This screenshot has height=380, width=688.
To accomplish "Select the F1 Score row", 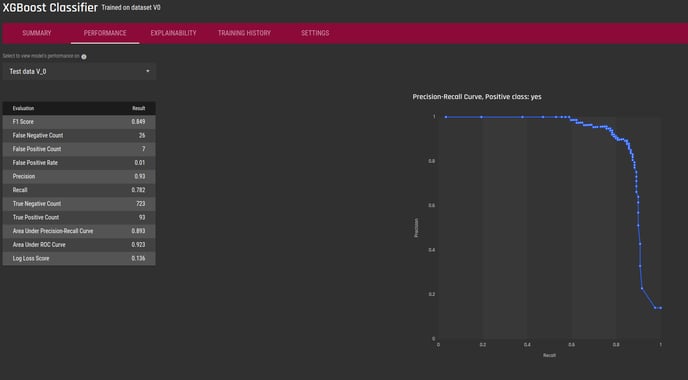I will (79, 122).
